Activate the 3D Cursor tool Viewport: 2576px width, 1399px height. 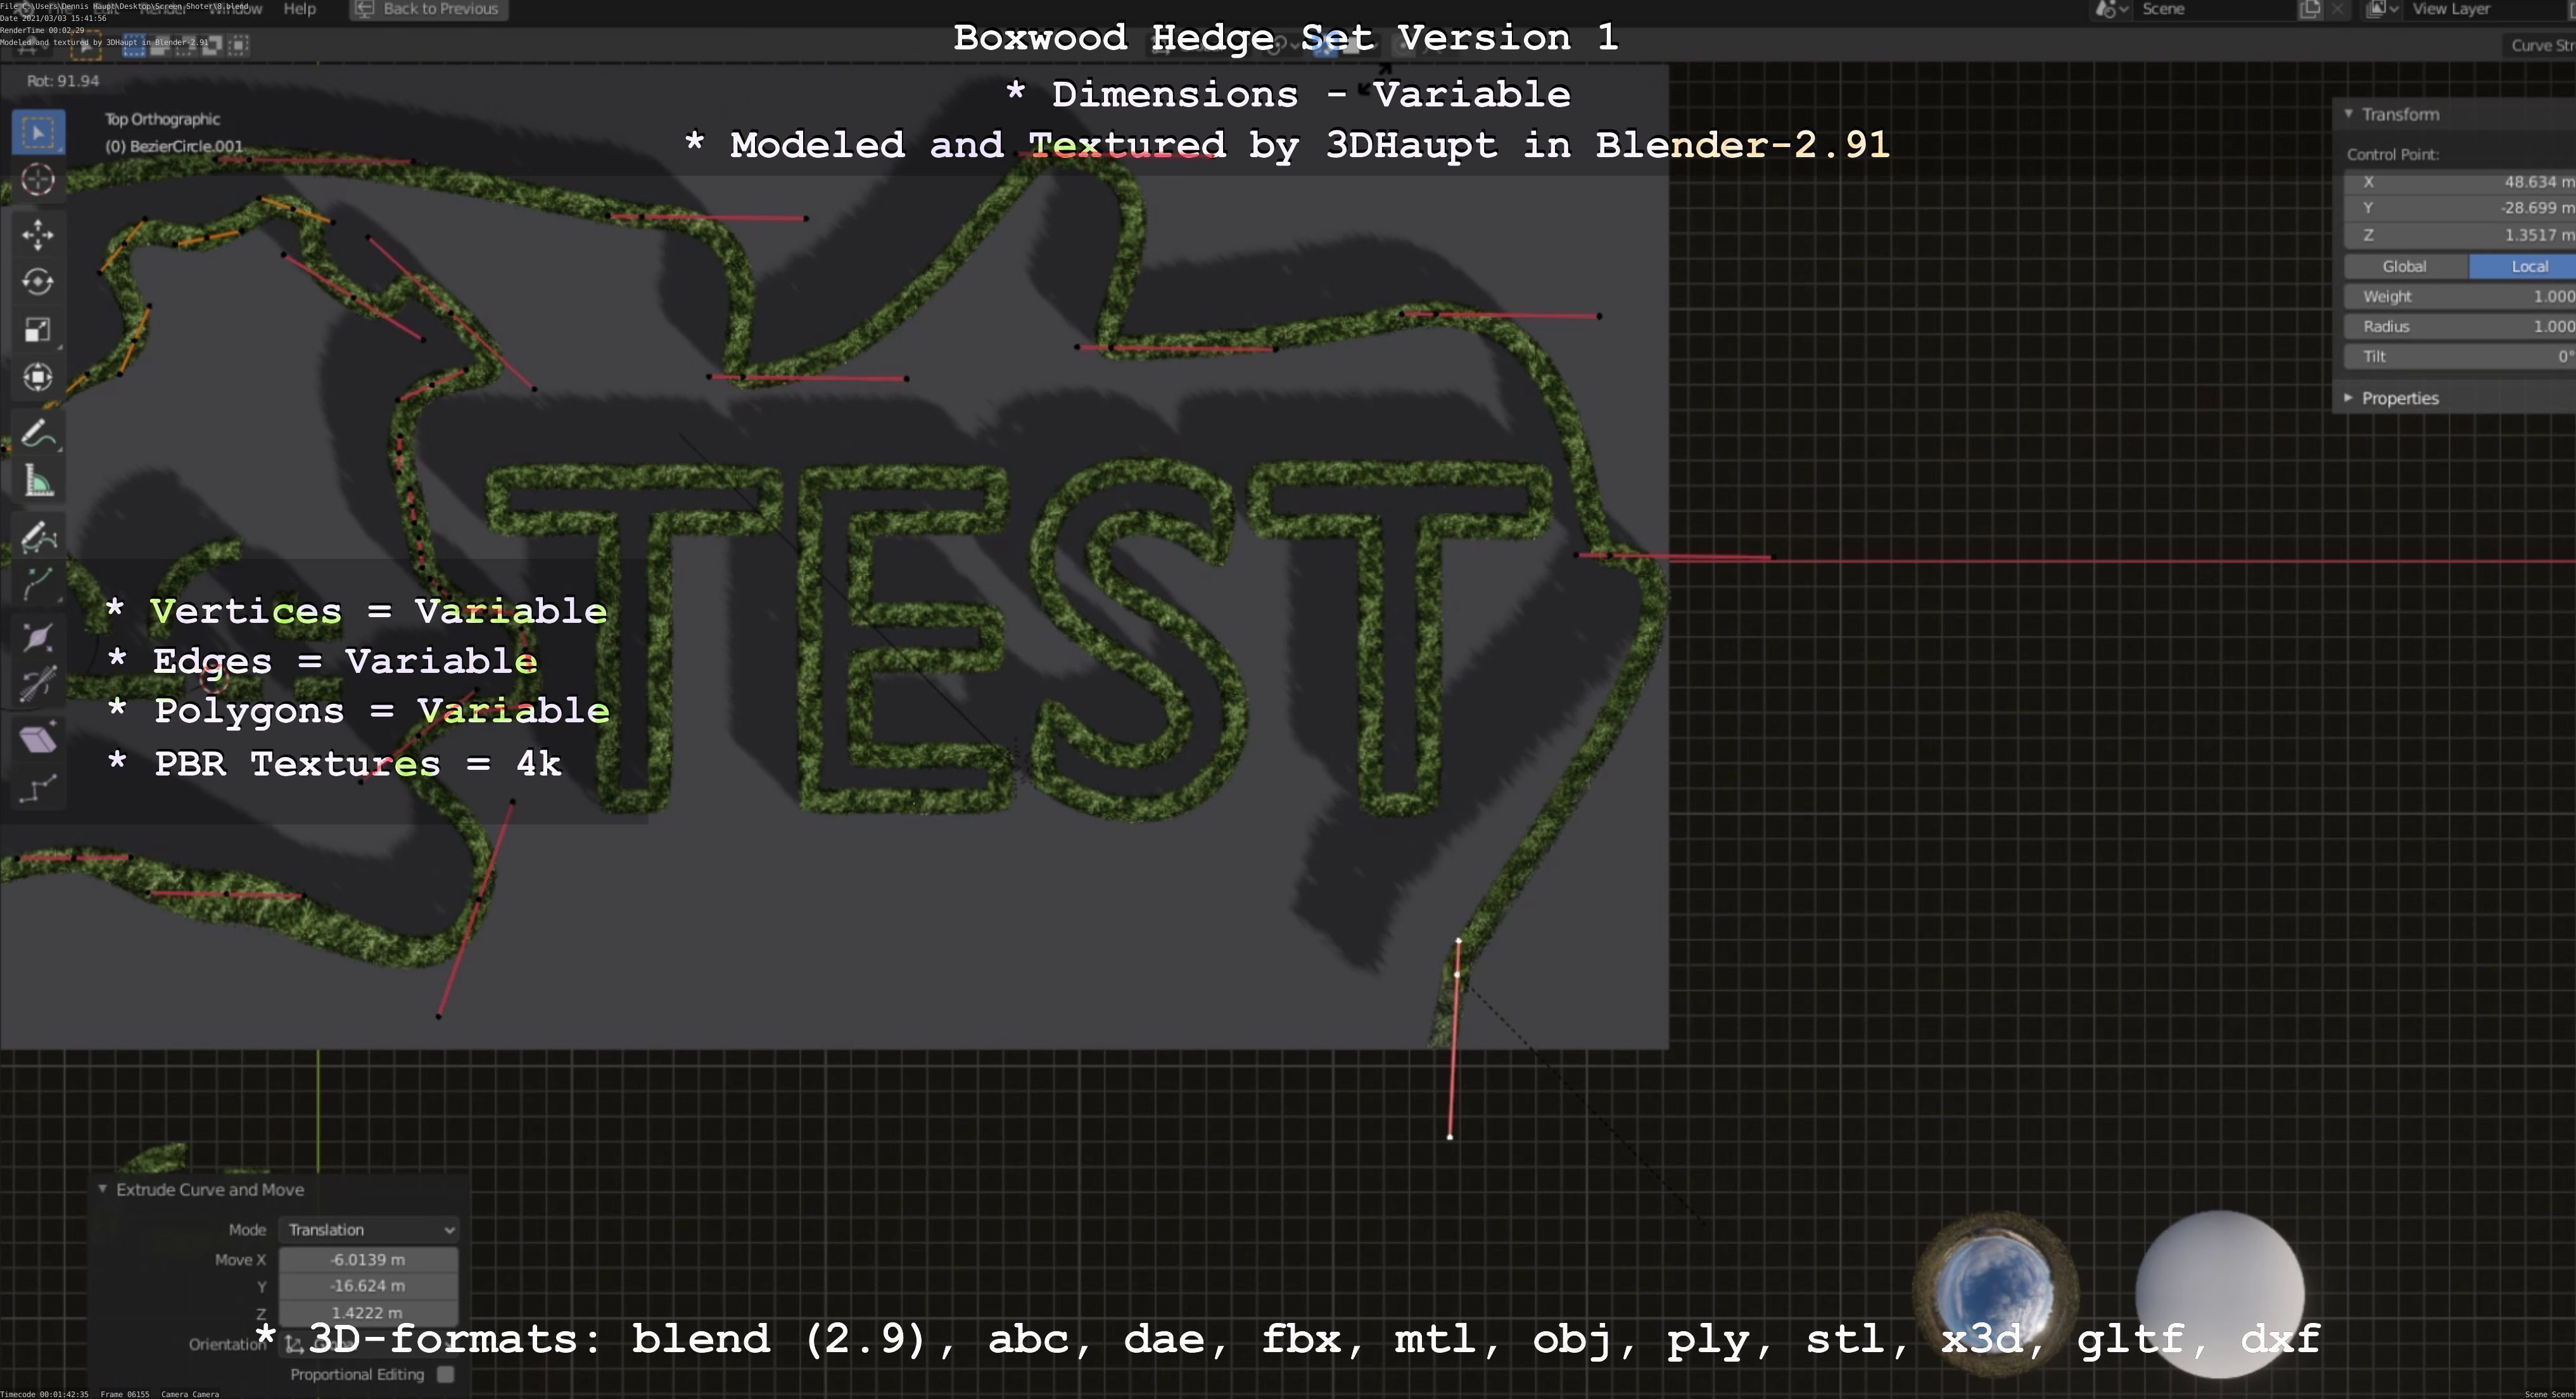click(x=38, y=180)
